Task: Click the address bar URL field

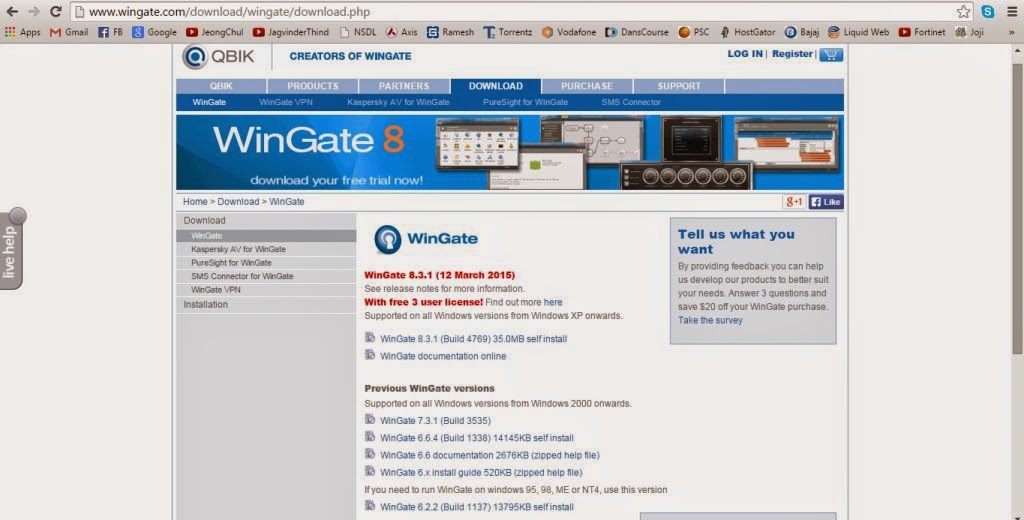Action: pos(513,12)
